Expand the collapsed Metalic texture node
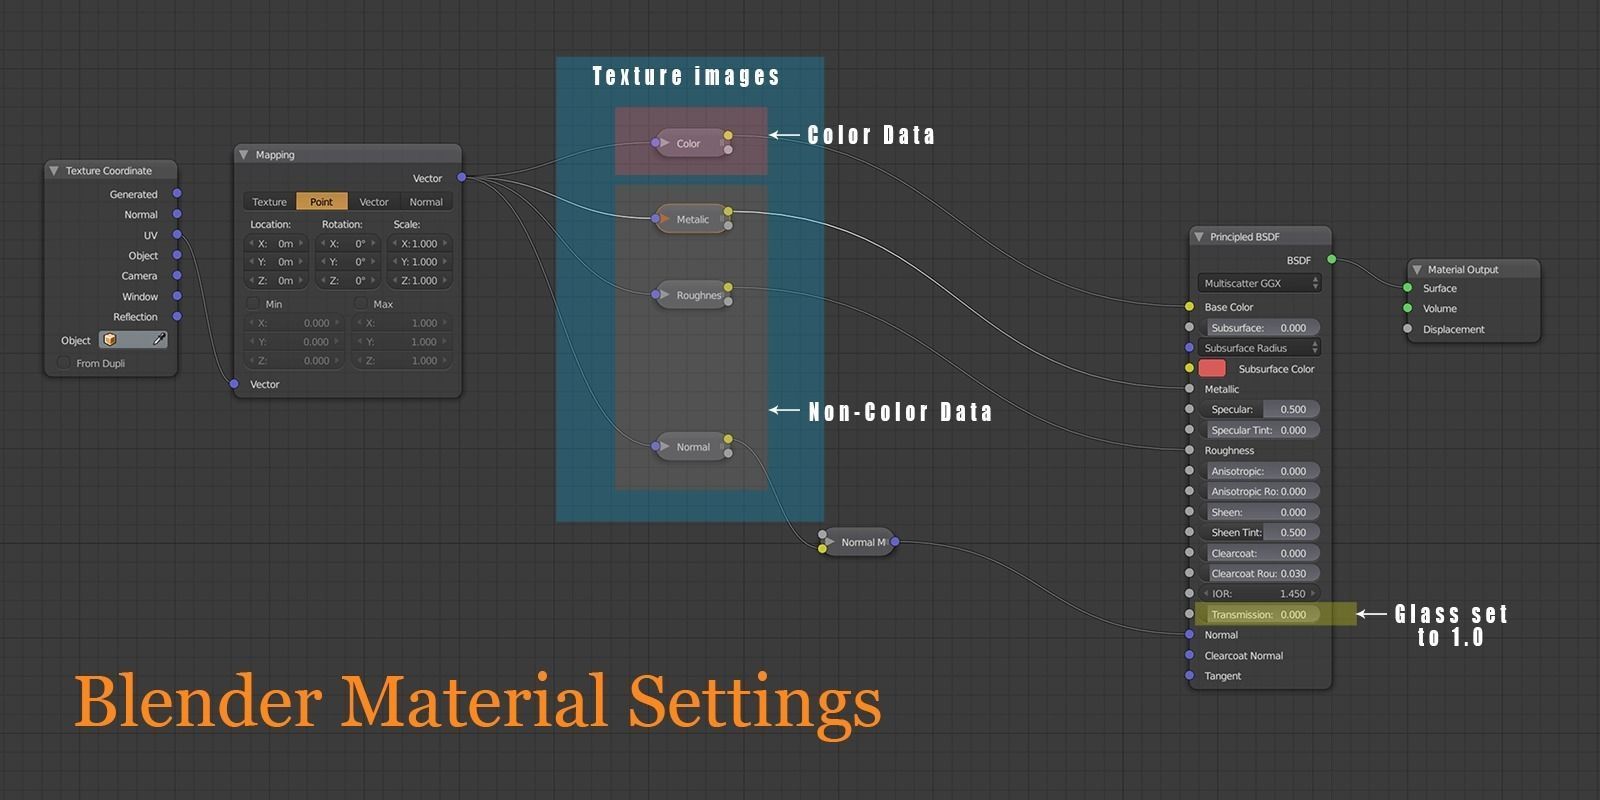The width and height of the screenshot is (1600, 800). pyautogui.click(x=665, y=219)
